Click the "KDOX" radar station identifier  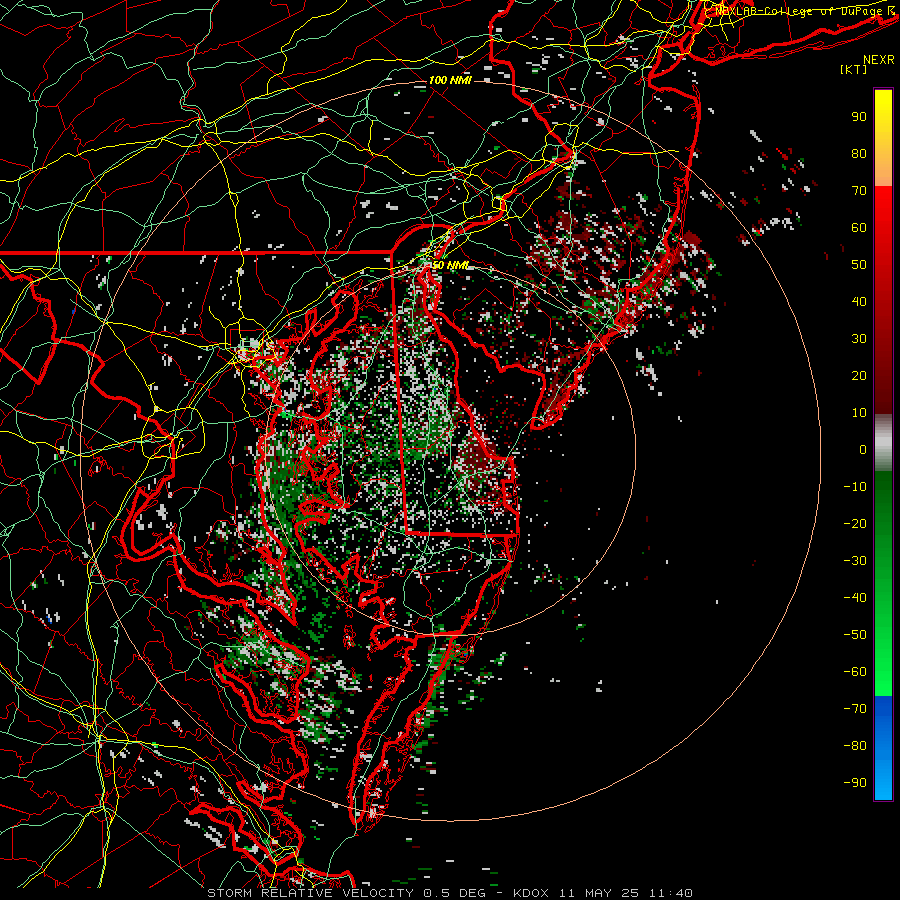(x=531, y=893)
